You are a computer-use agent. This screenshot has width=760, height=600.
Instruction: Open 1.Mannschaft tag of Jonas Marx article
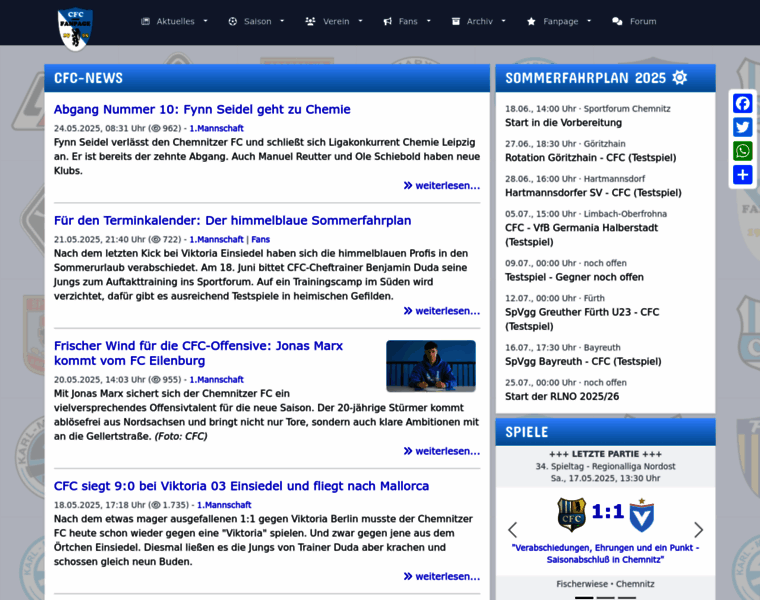click(216, 379)
